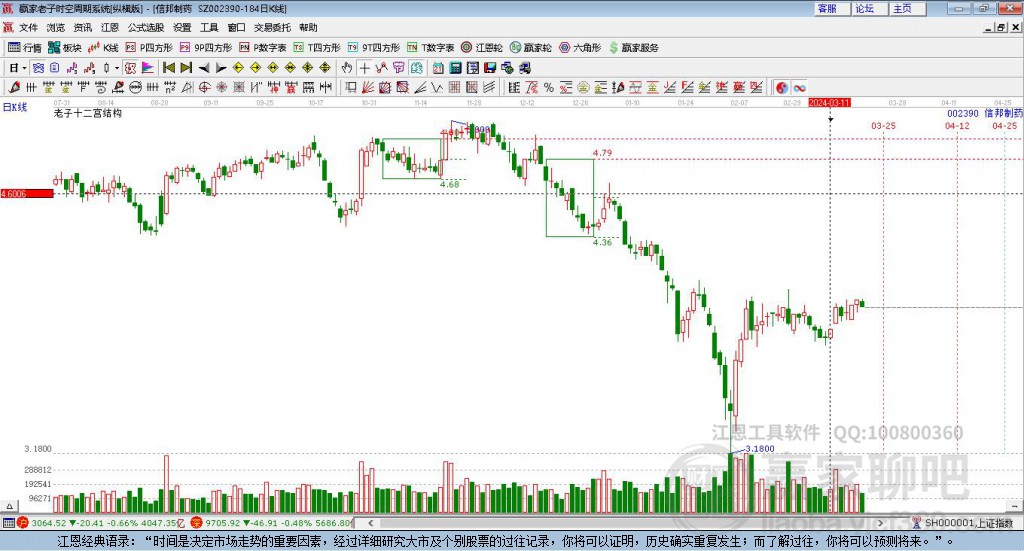Open the 9T四方形 tool
This screenshot has height=551, width=1024.
374,48
